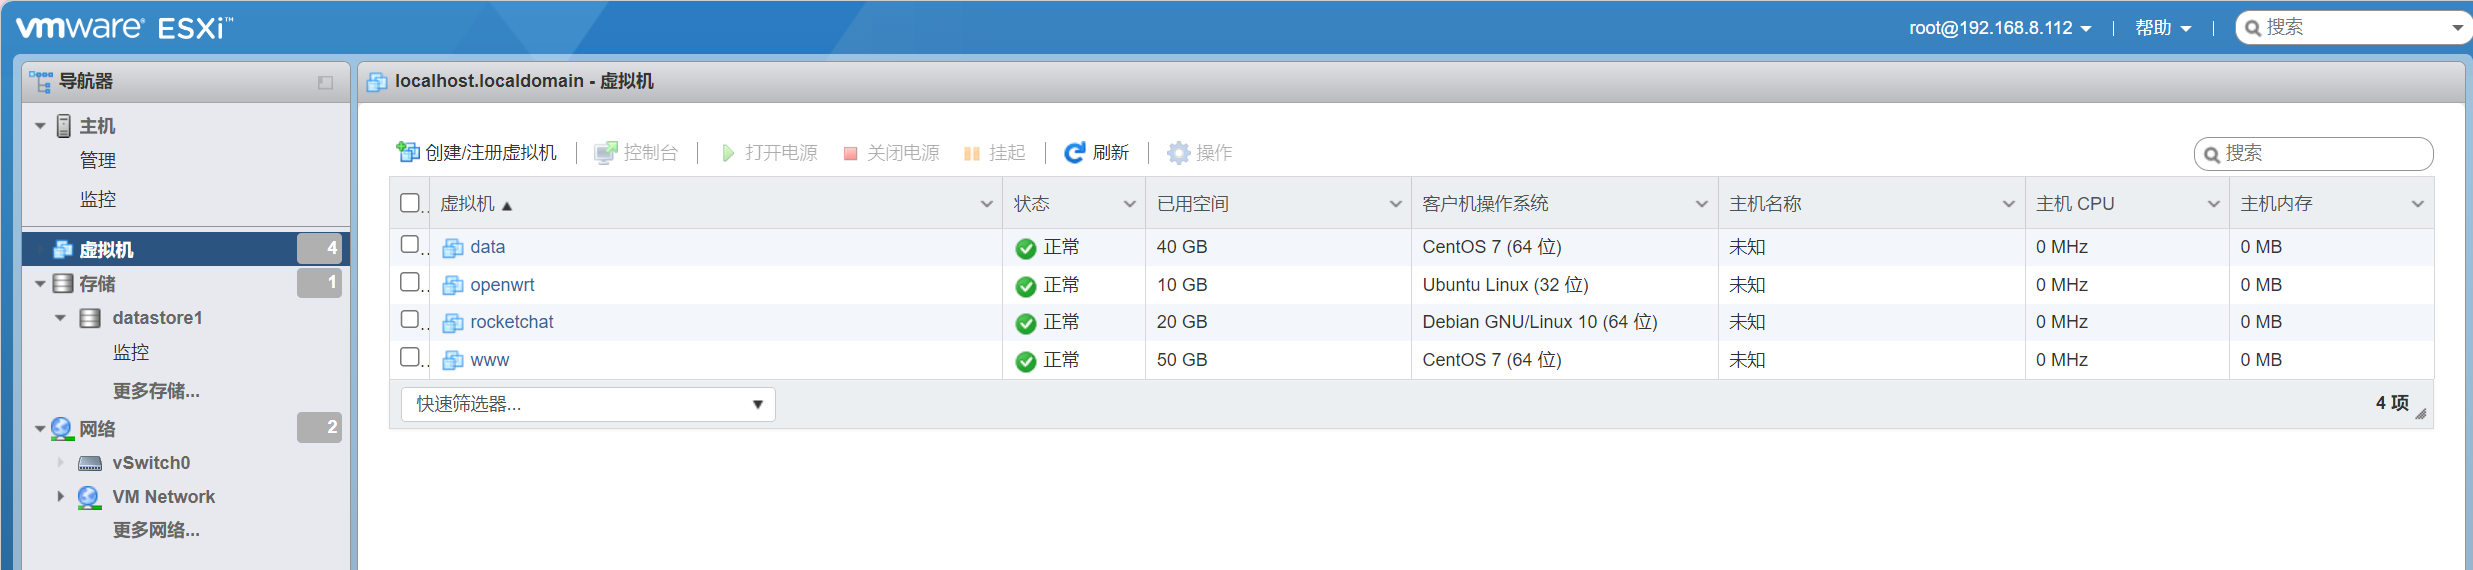Click the resize grip beside 4 项
The width and height of the screenshot is (2473, 570).
coord(2421,414)
